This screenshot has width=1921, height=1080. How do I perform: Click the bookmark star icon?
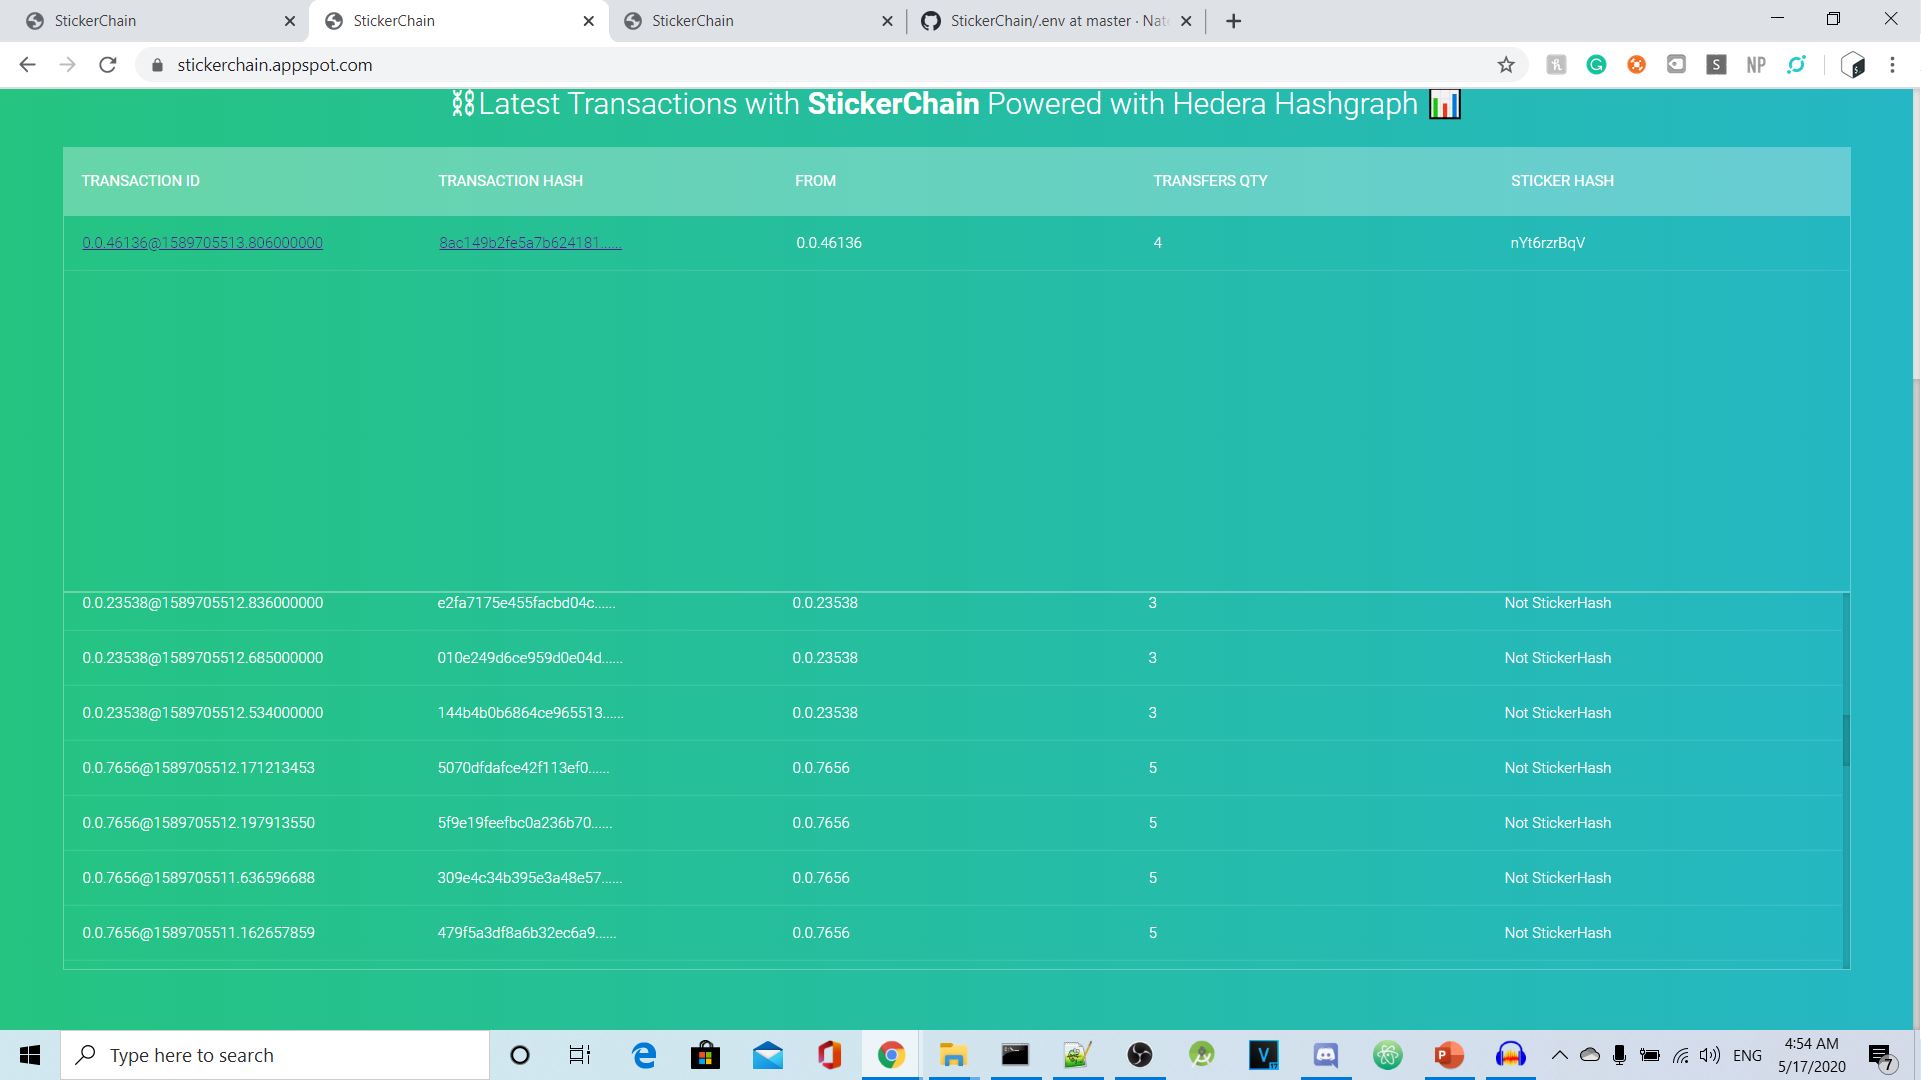coord(1505,65)
